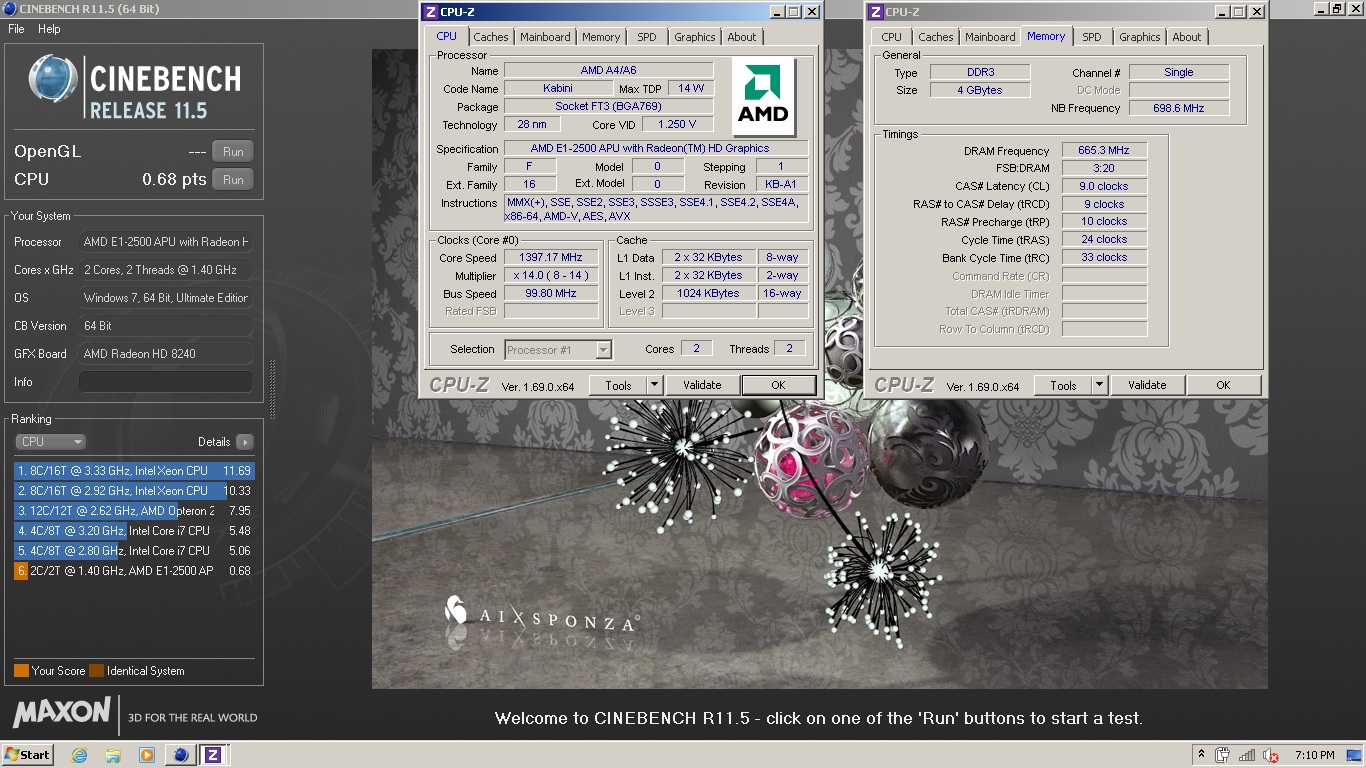This screenshot has width=1366, height=768.
Task: Click Identical System brown legend swatch
Action: point(96,671)
